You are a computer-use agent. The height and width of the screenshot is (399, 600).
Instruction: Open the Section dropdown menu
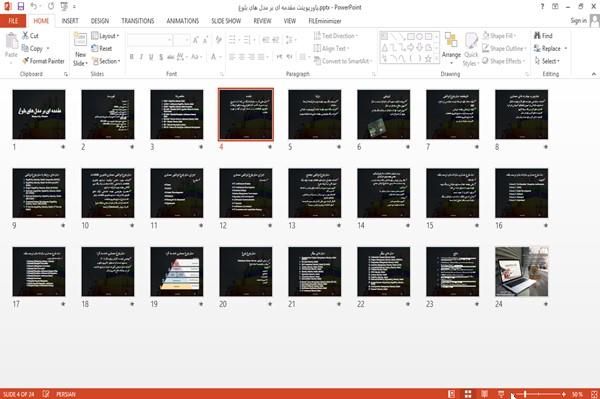click(106, 61)
